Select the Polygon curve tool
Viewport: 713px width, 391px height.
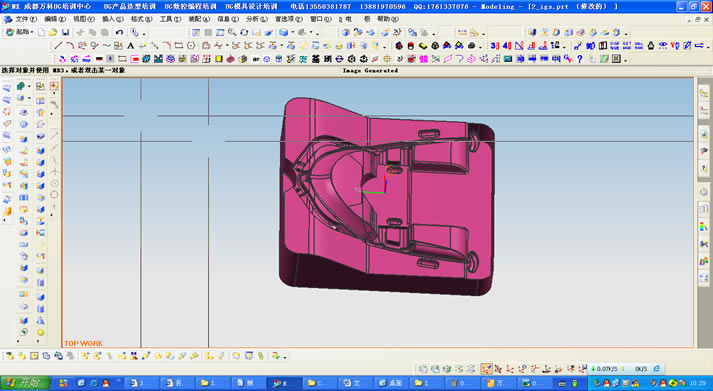(191, 45)
